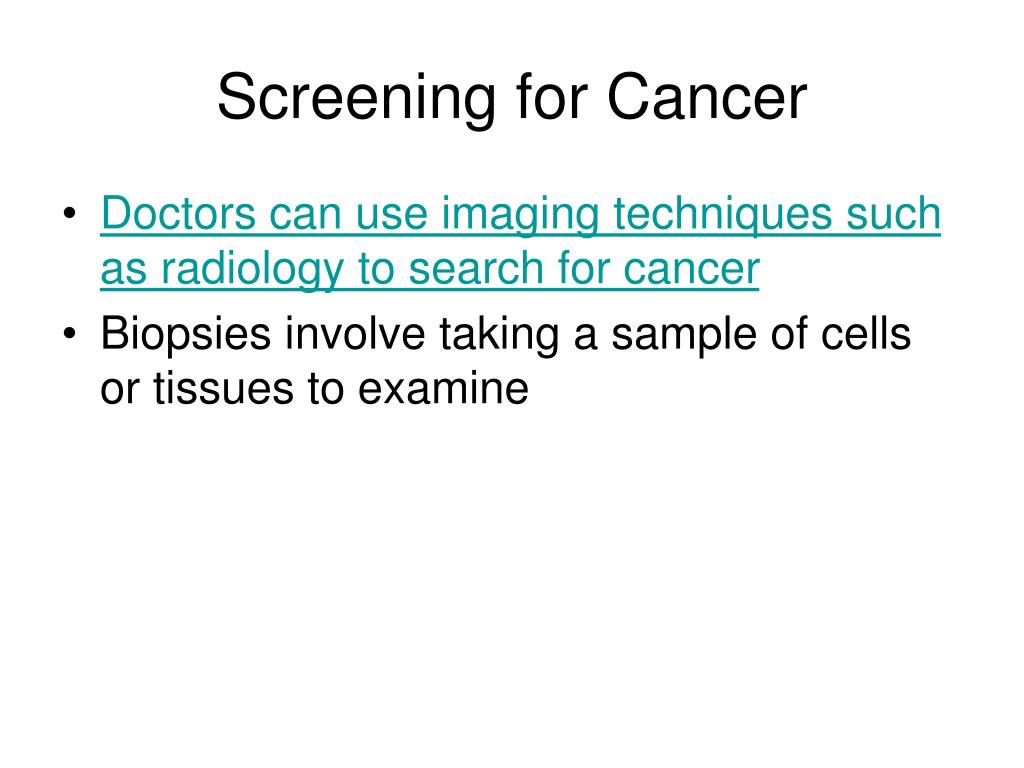Viewport: 1024px width, 768px height.
Task: Click the word 'Doctors' in the hyperlink
Action: pyautogui.click(x=178, y=213)
